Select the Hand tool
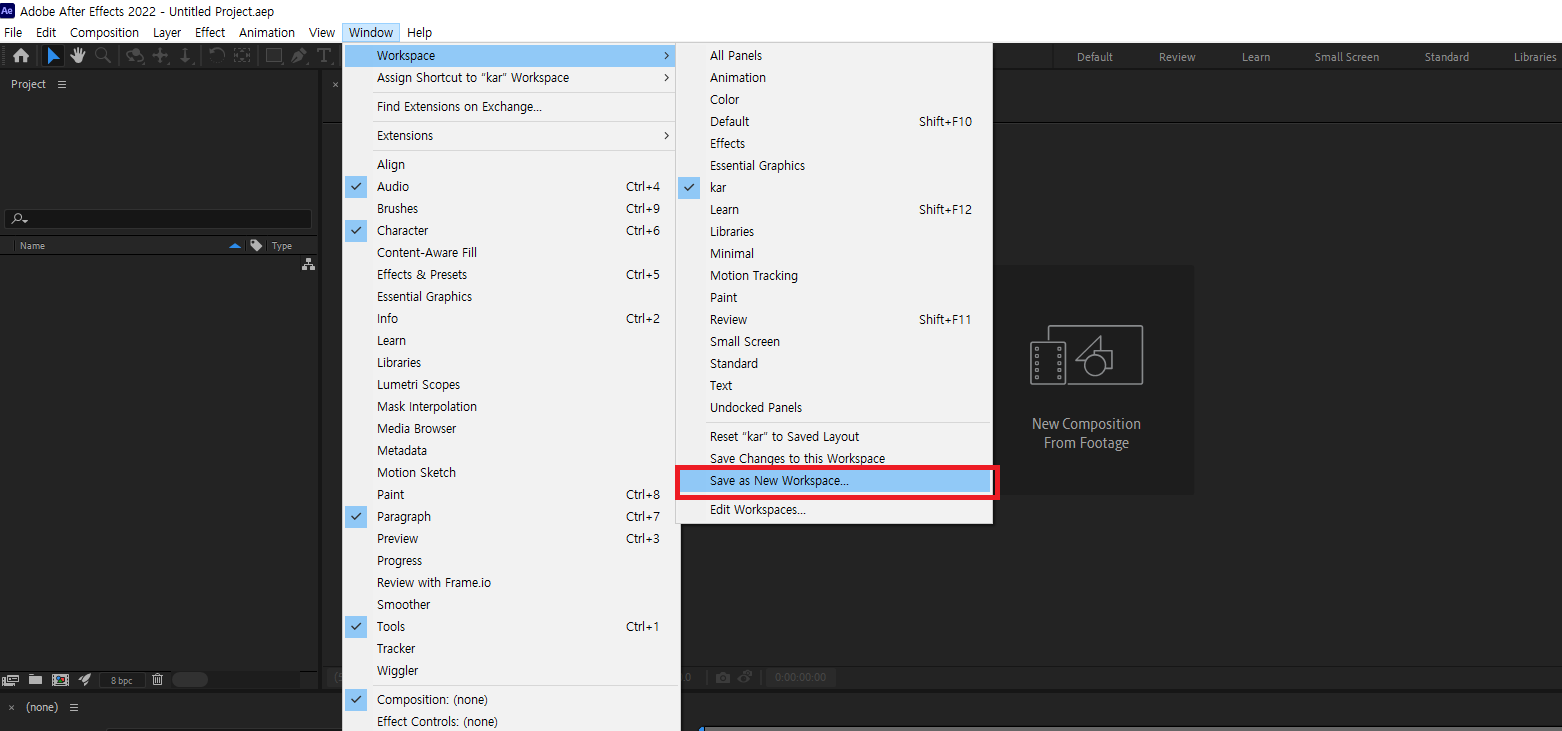1562x731 pixels. click(x=78, y=56)
